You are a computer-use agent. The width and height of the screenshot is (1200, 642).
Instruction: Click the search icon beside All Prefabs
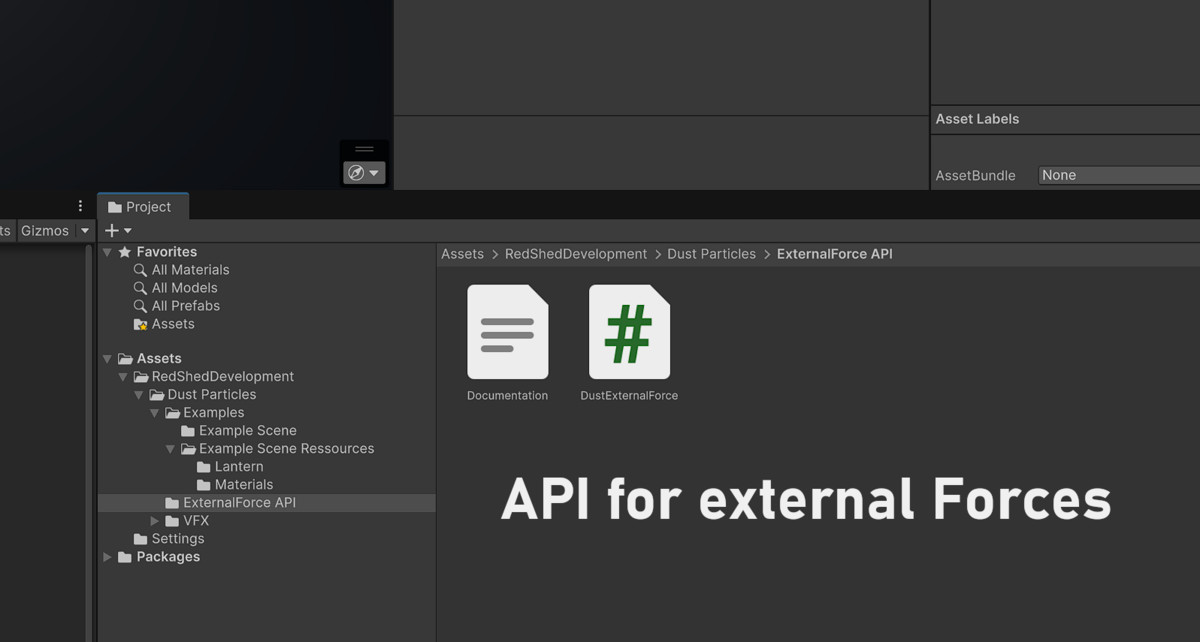click(140, 306)
